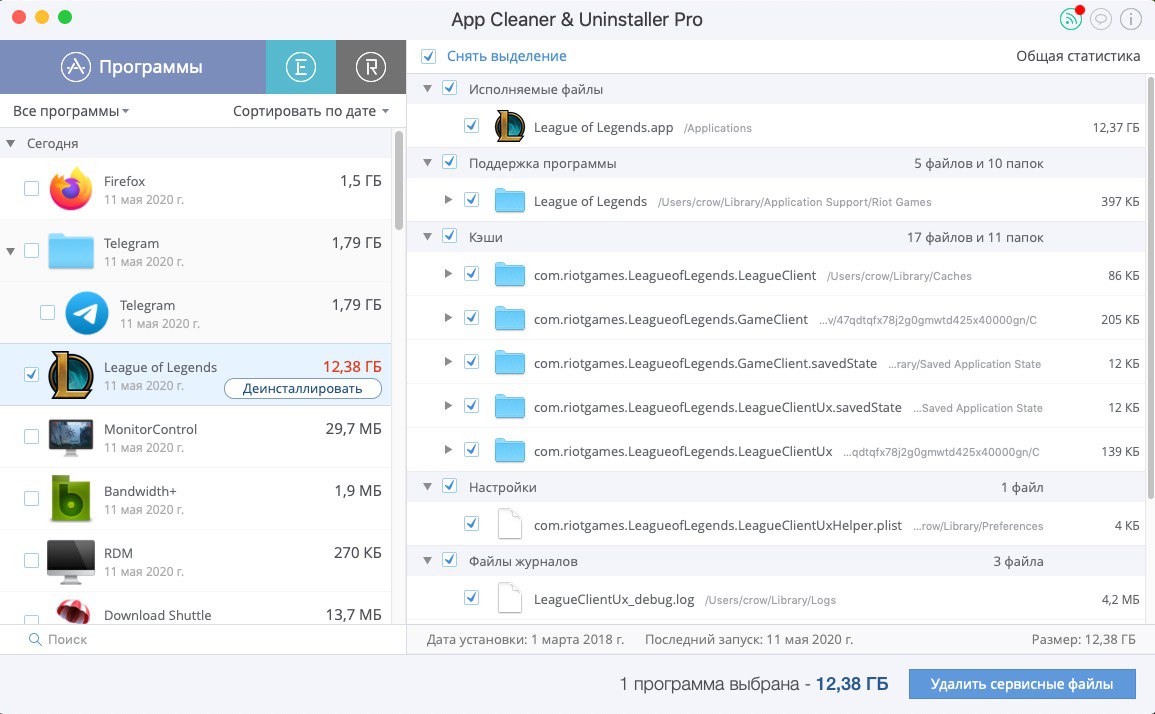Check the MonitorControl checkbox
1155x714 pixels.
coord(31,436)
